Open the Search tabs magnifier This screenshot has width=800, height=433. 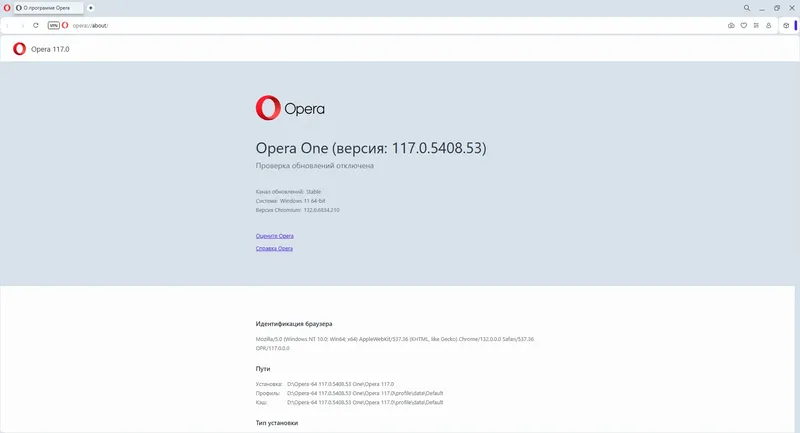point(747,8)
